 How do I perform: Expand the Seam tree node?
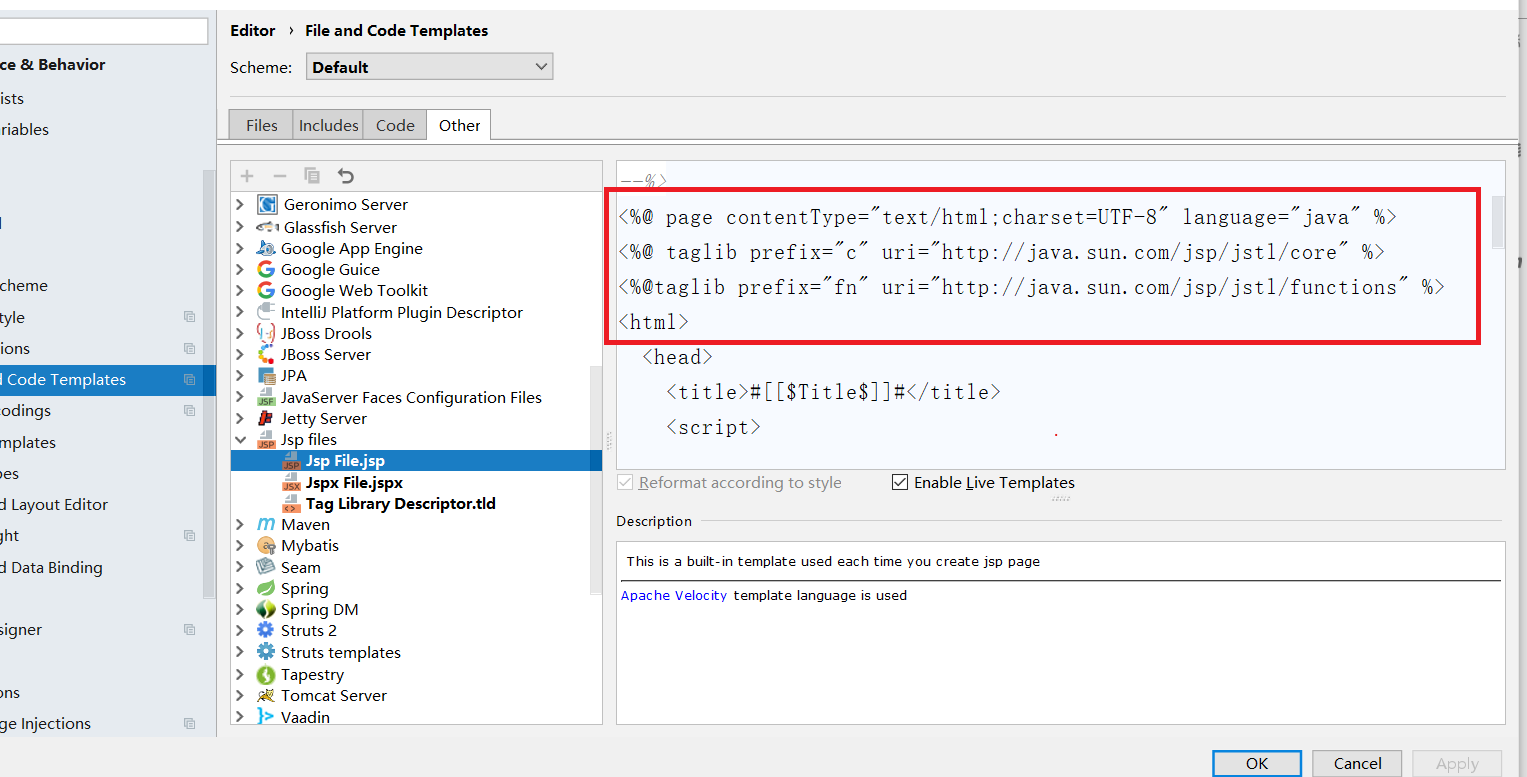pyautogui.click(x=240, y=567)
